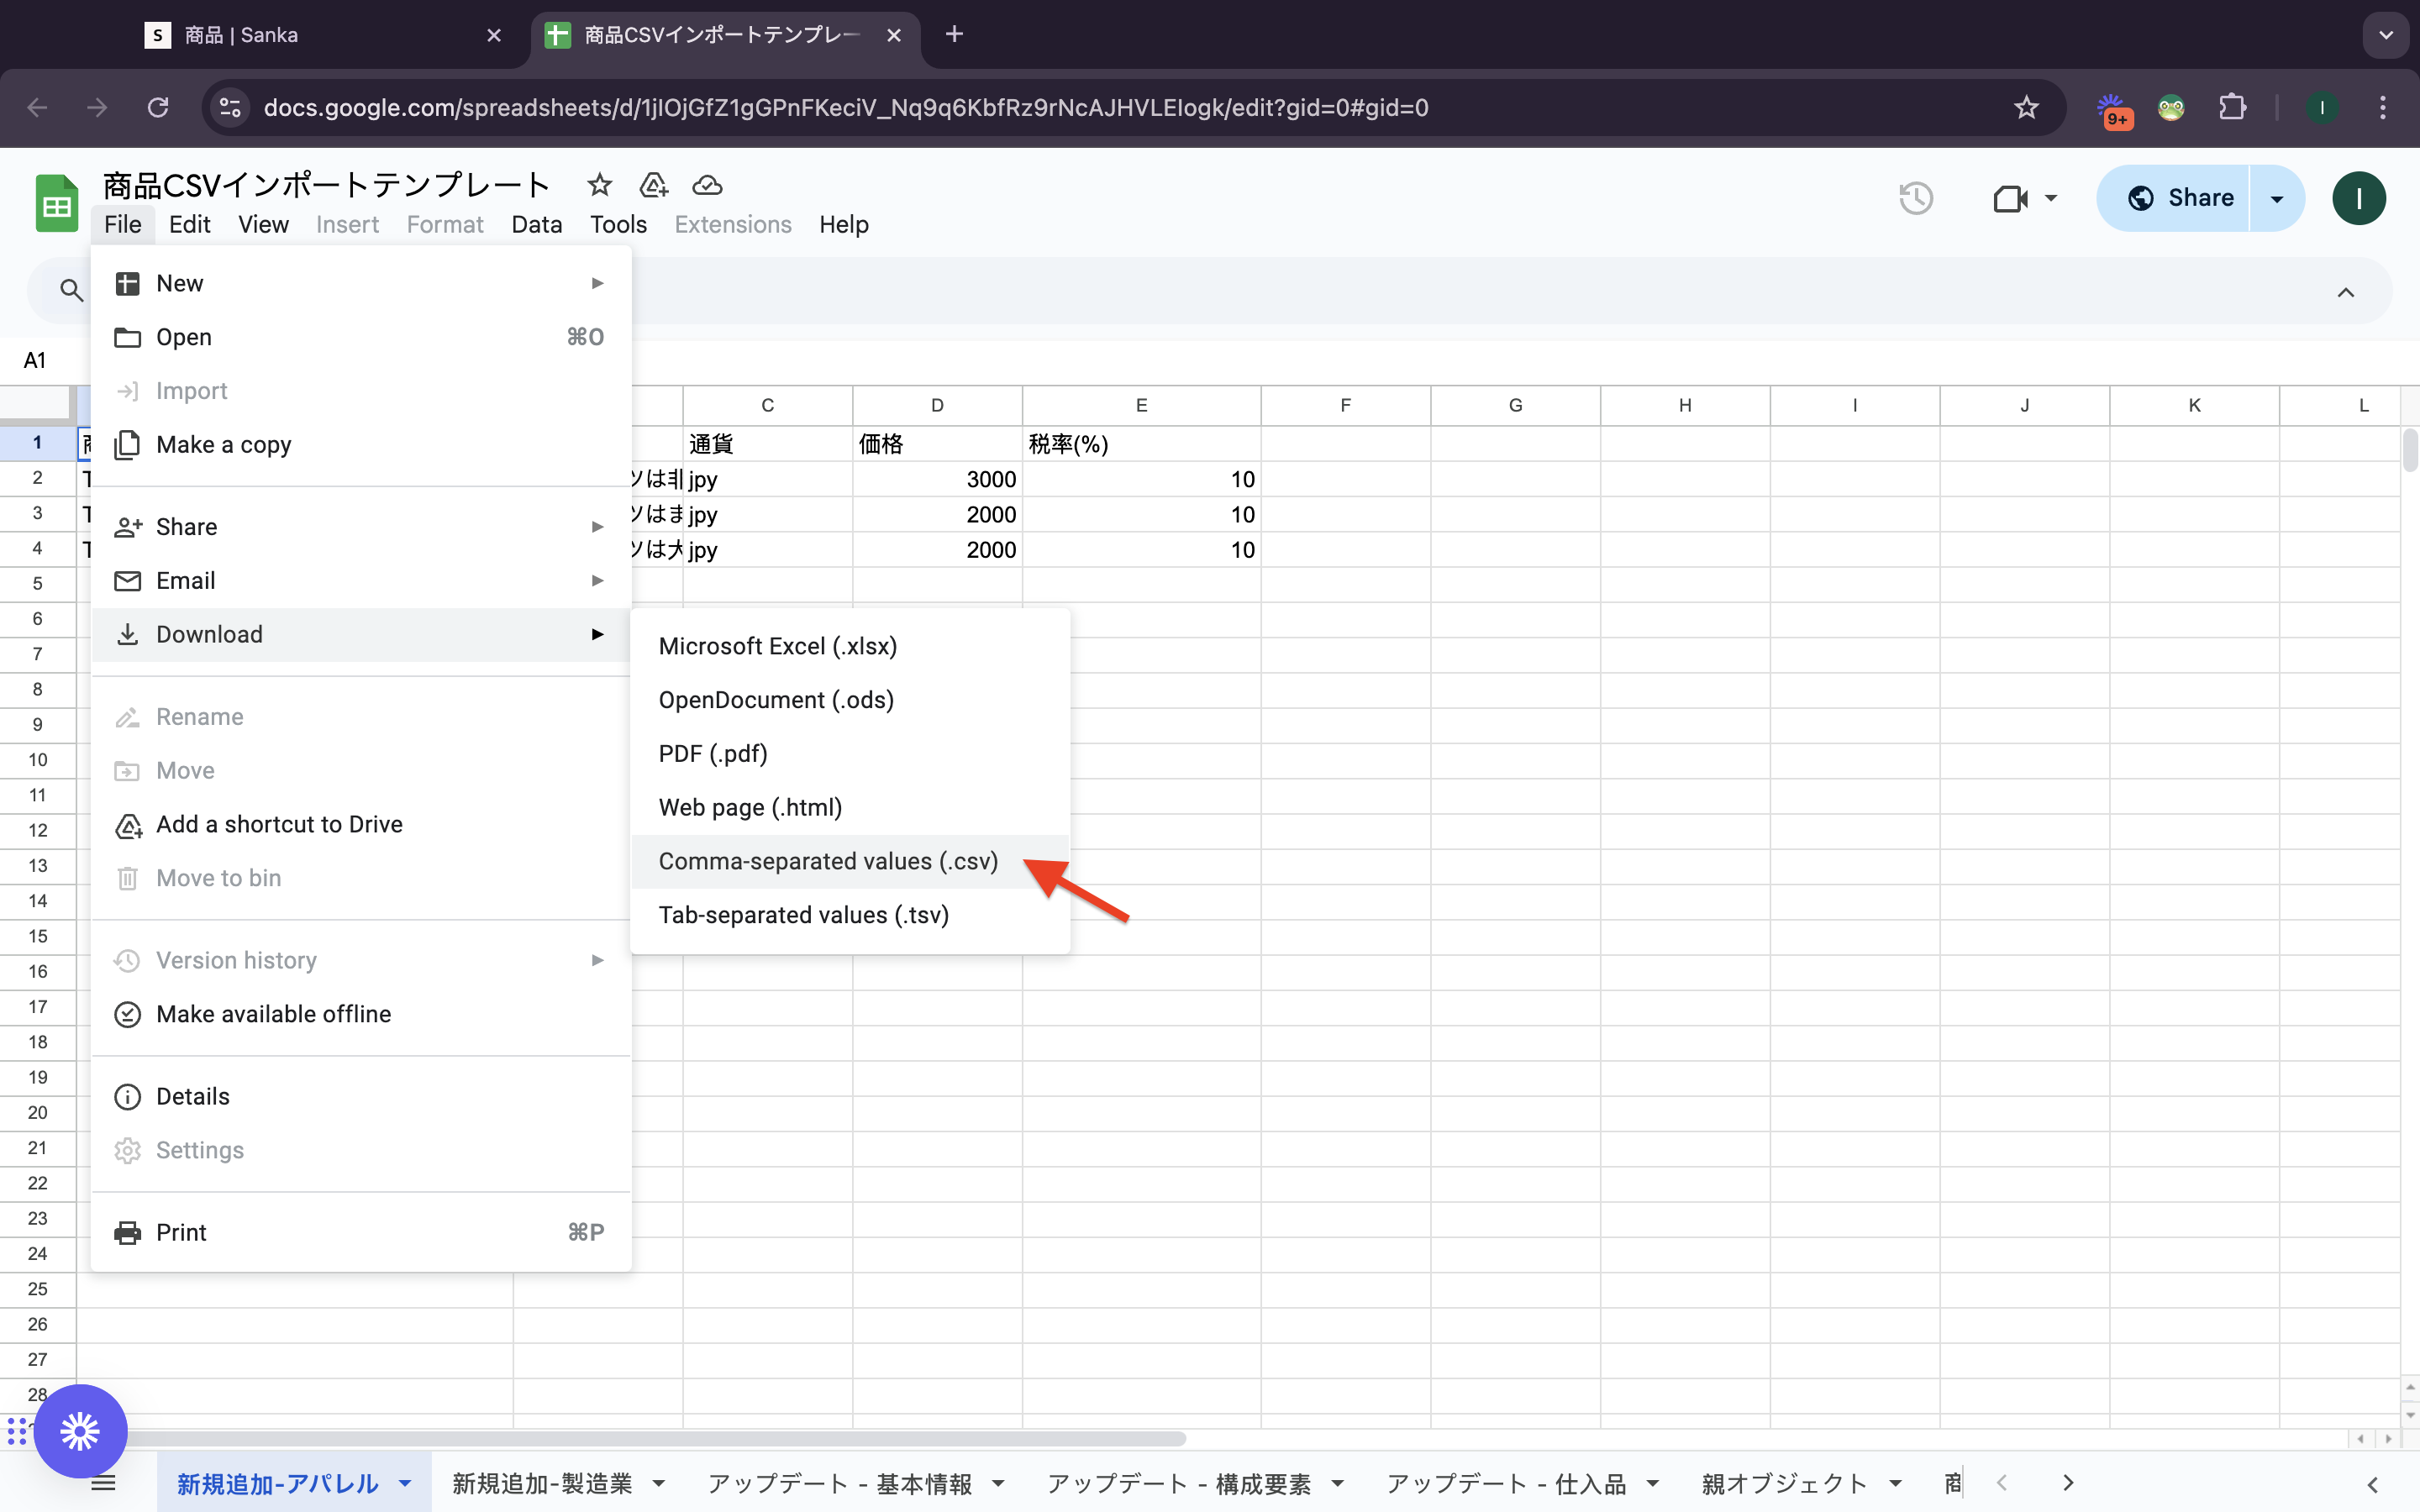Click the star icon beside spreadsheet title
This screenshot has height=1512, width=2420.
tap(599, 185)
